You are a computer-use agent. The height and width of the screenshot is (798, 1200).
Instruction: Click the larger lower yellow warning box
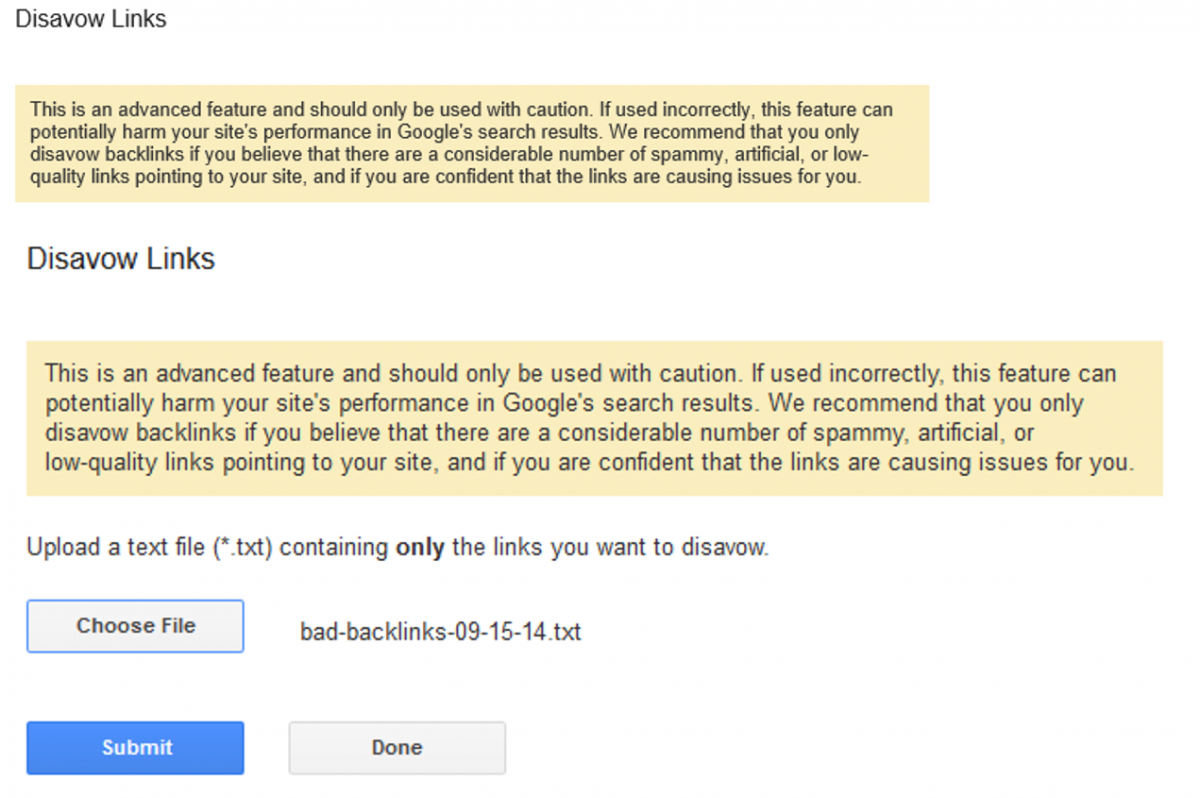pyautogui.click(x=594, y=418)
